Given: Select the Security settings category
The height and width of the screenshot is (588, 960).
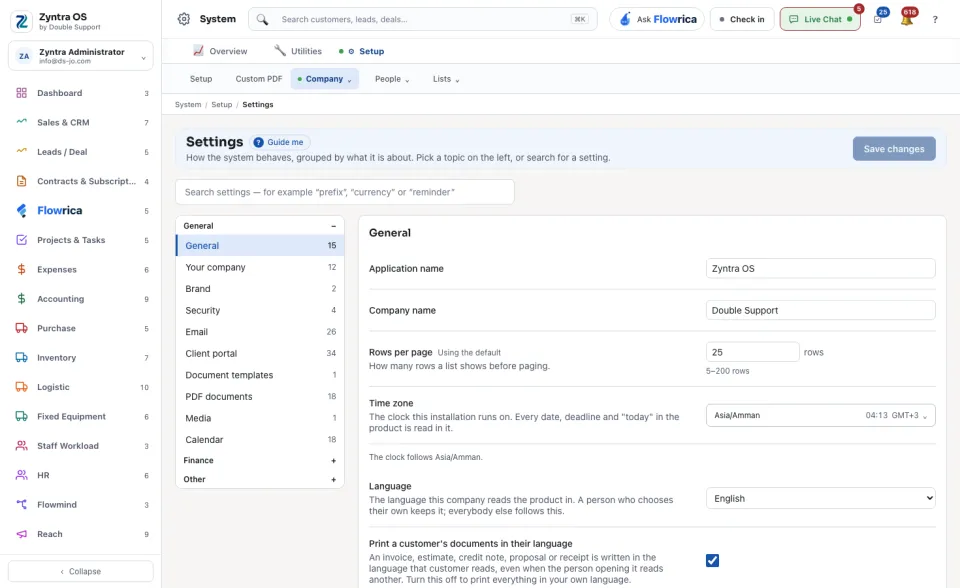Looking at the screenshot, I should pos(260,311).
